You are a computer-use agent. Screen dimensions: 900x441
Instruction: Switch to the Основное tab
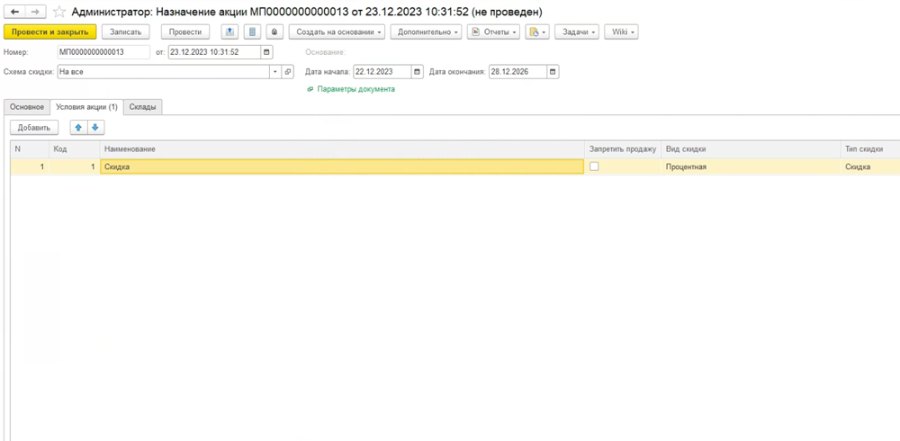coord(27,107)
